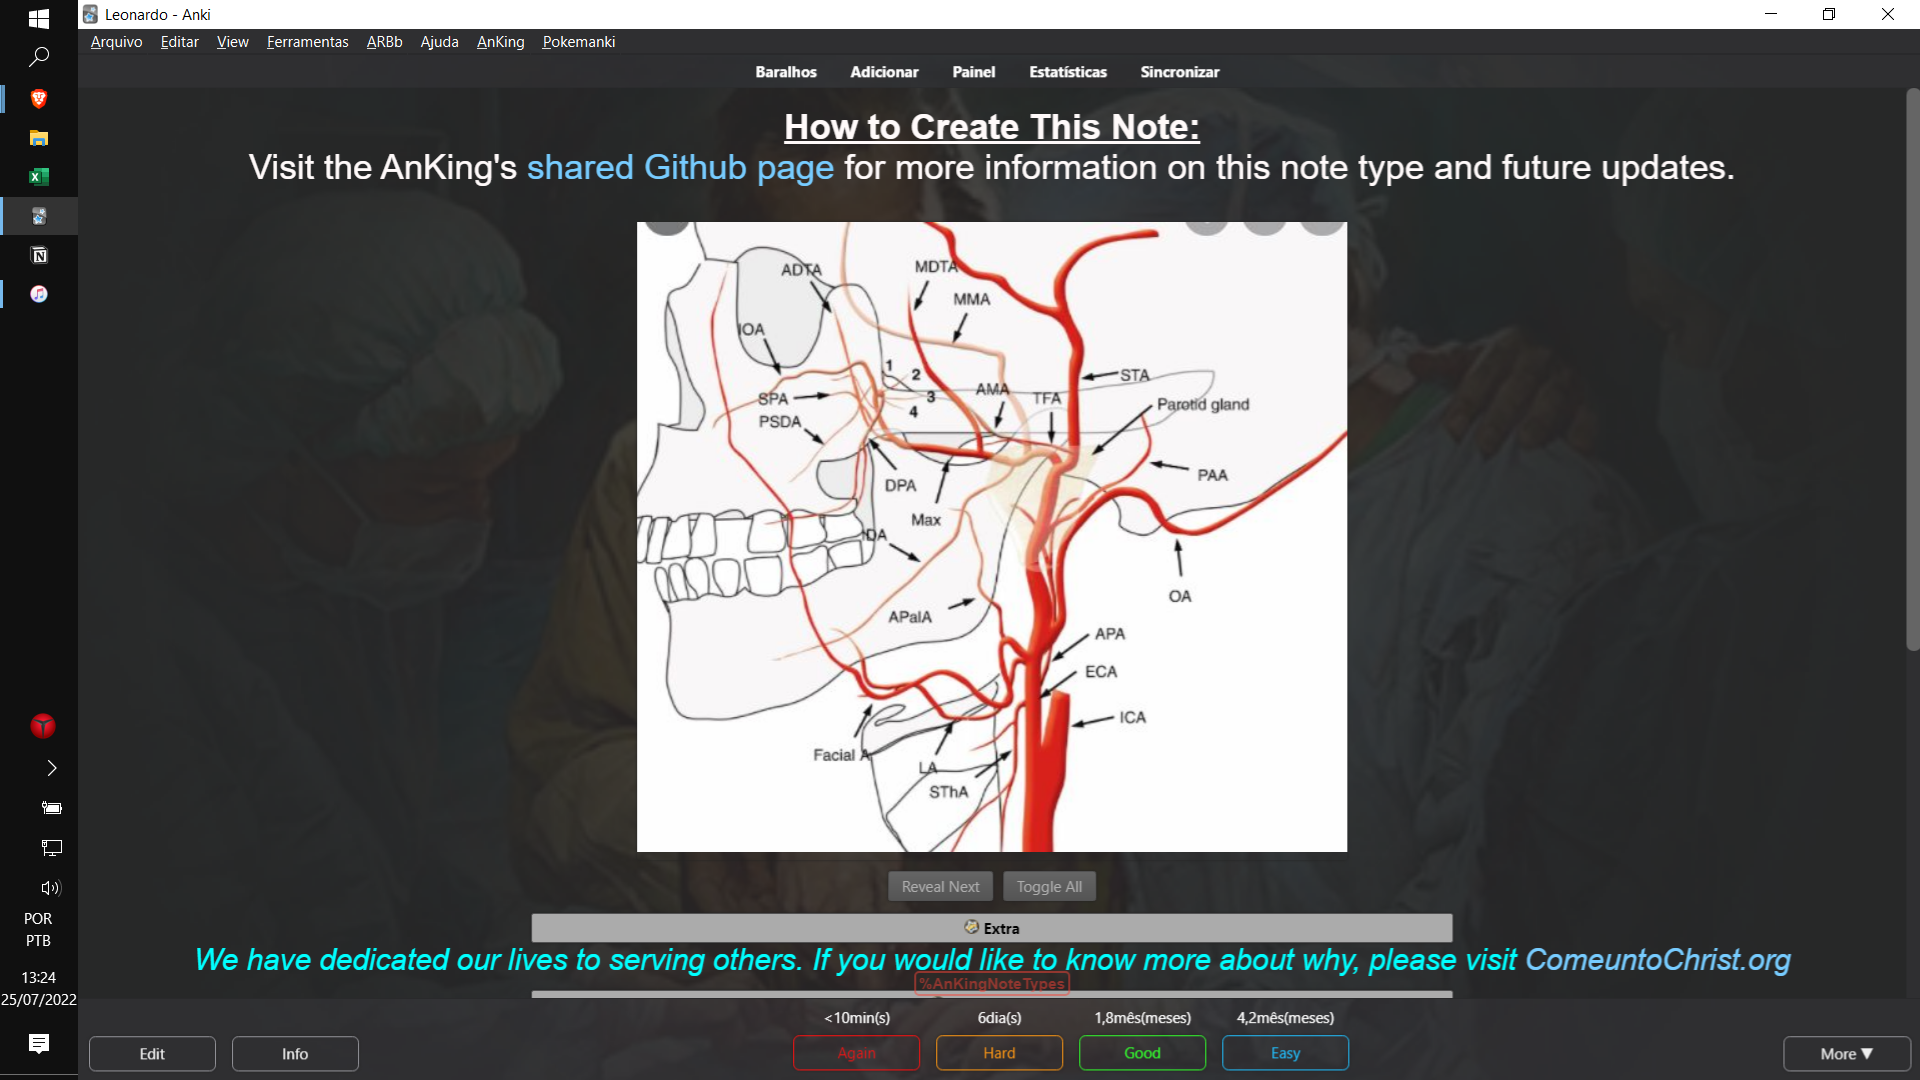Expand the Extra field bar
The height and width of the screenshot is (1080, 1920).
pos(991,928)
